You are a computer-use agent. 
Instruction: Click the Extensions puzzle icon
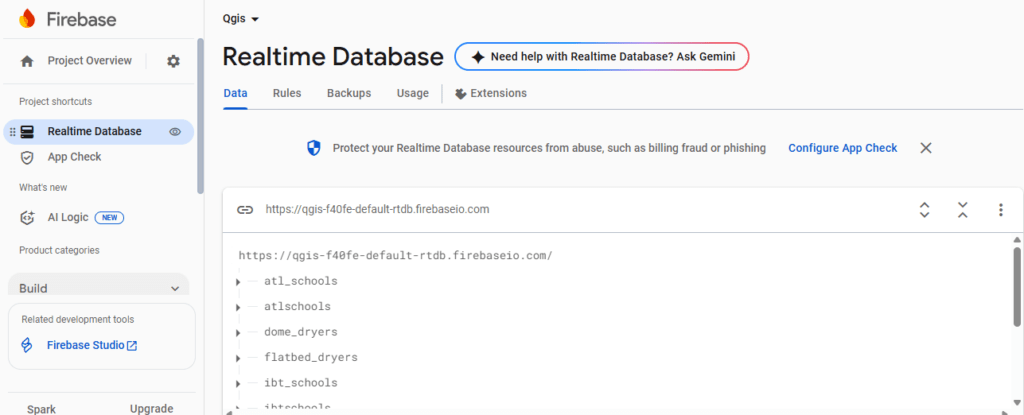pos(460,93)
